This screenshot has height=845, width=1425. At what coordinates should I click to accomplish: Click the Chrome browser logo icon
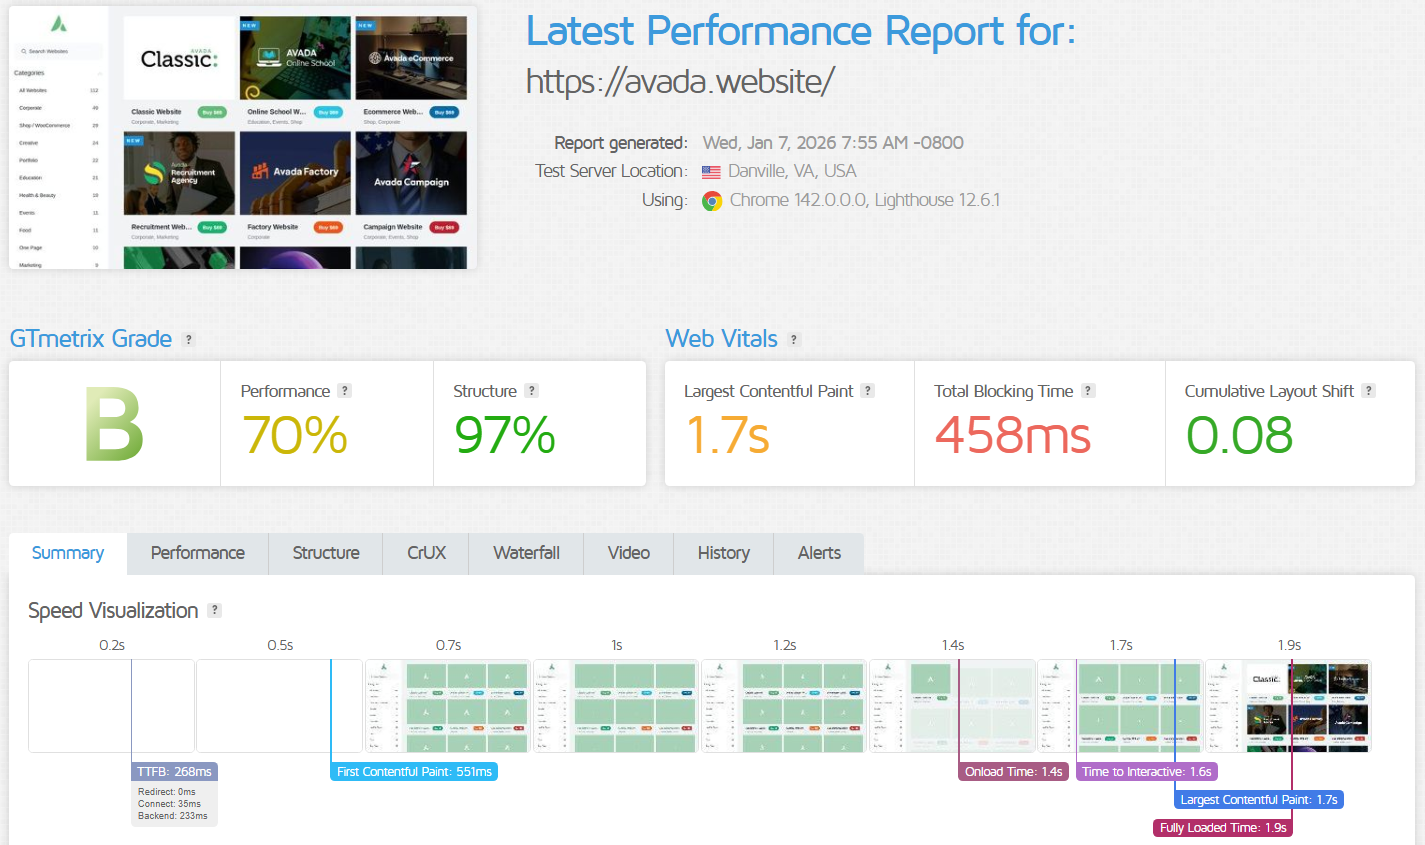point(712,201)
